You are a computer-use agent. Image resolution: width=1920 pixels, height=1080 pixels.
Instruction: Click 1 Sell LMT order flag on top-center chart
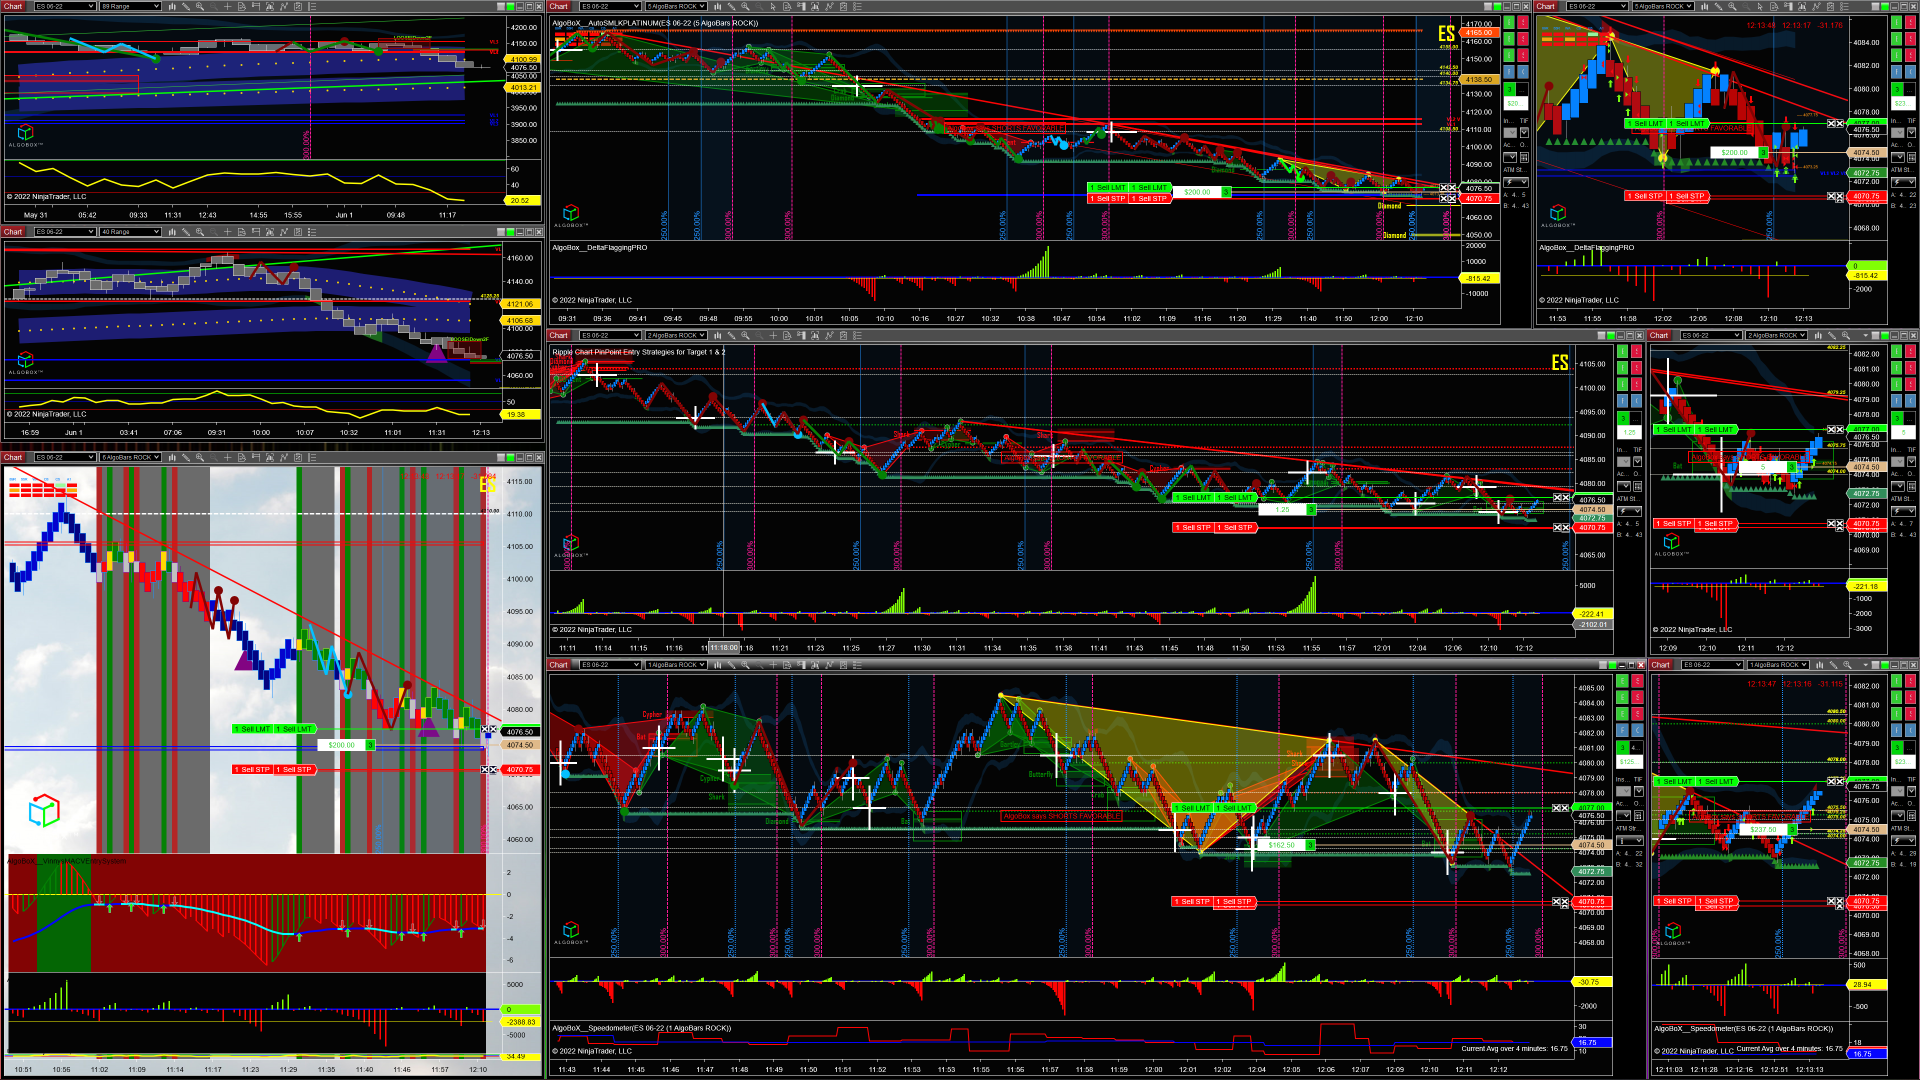click(x=1108, y=187)
